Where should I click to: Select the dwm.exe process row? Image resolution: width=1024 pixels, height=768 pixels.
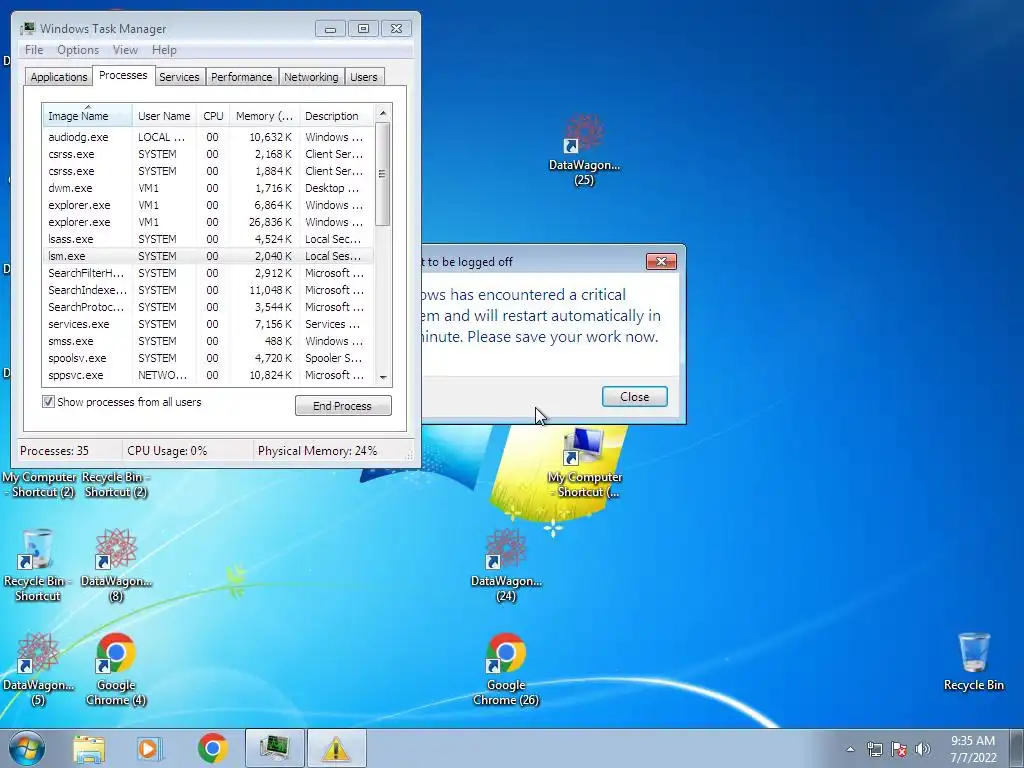click(208, 188)
